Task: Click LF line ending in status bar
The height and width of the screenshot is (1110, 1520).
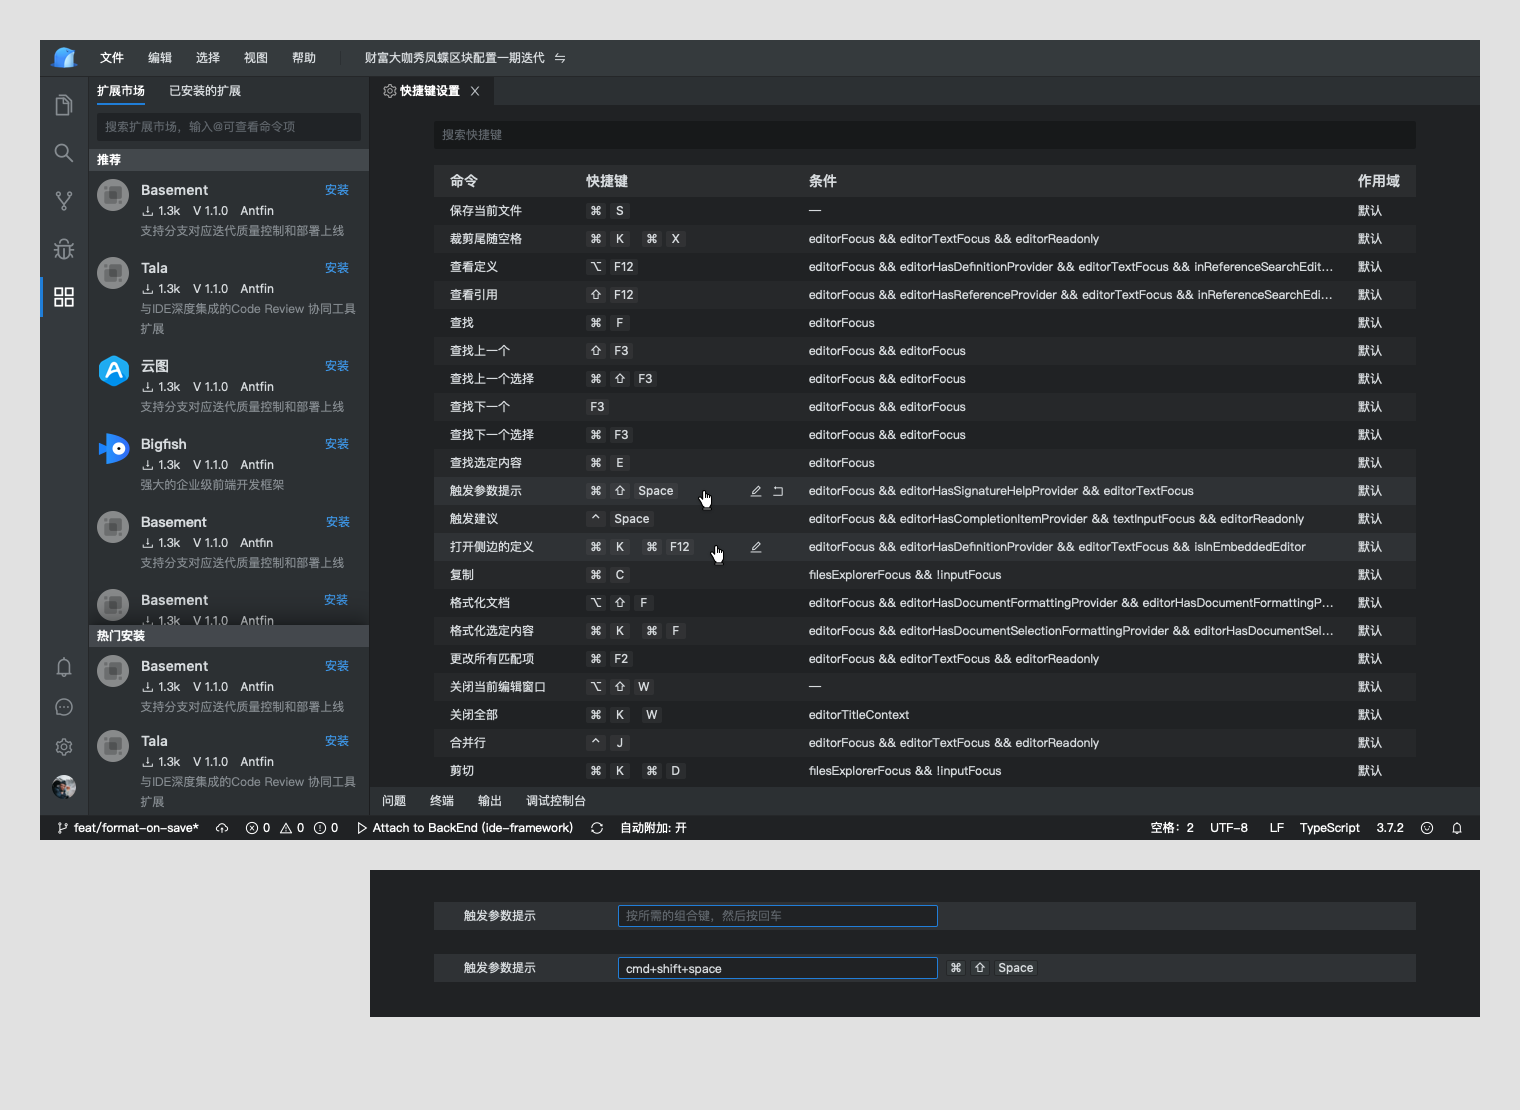Action: (1277, 828)
